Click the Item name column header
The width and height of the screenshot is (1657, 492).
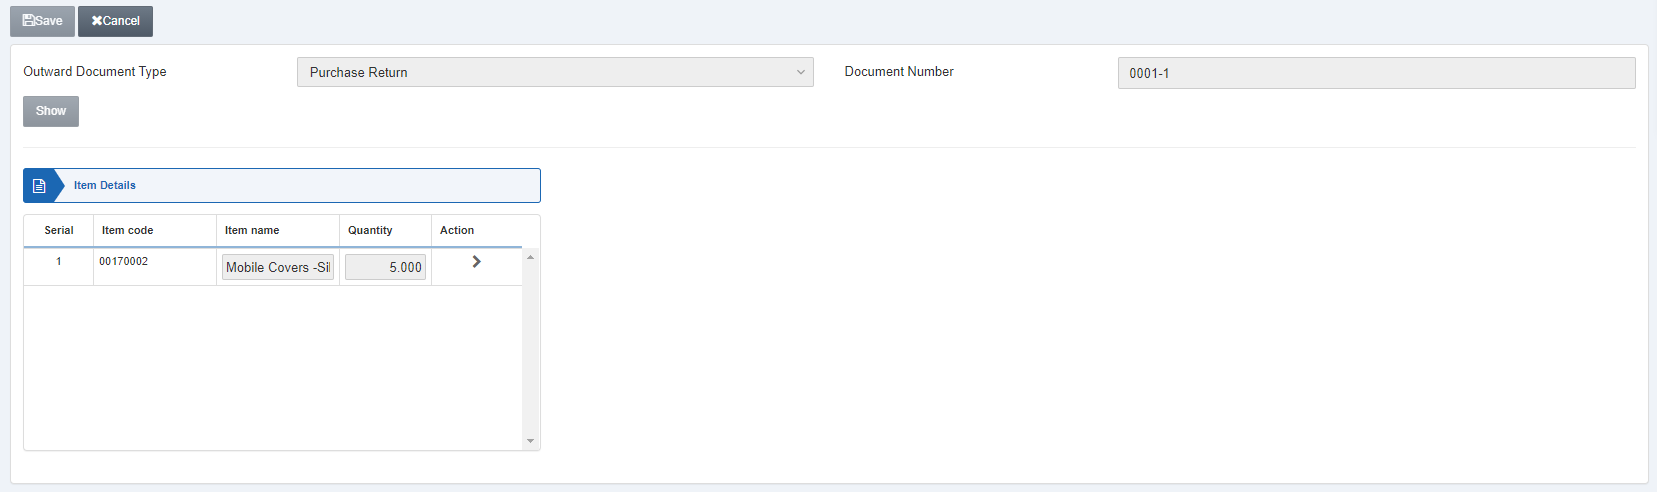point(252,231)
